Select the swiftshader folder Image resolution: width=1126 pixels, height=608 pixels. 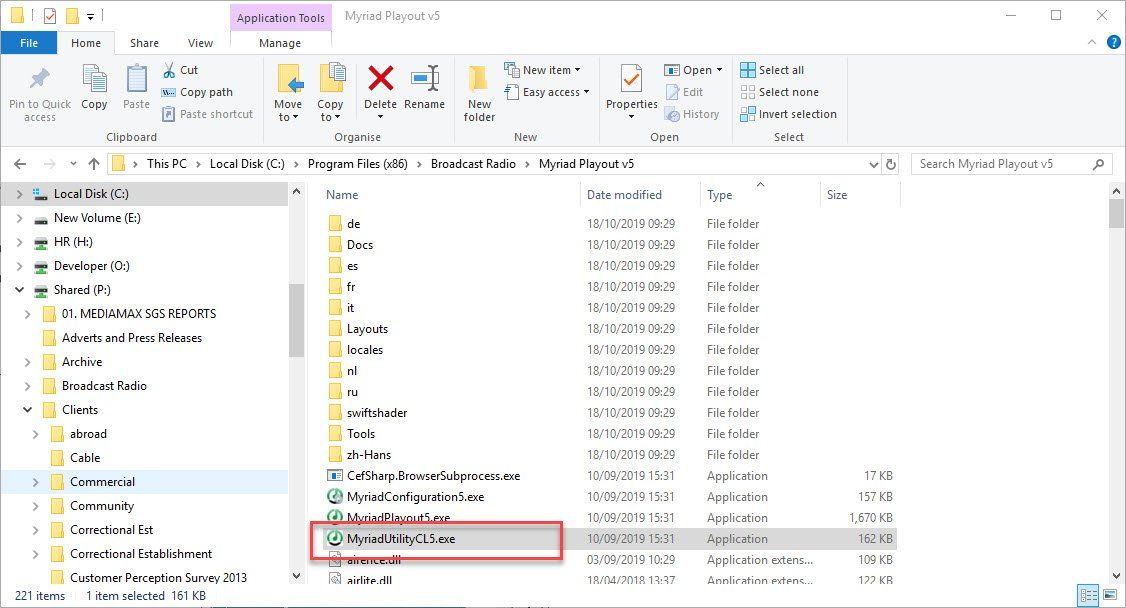coord(376,413)
